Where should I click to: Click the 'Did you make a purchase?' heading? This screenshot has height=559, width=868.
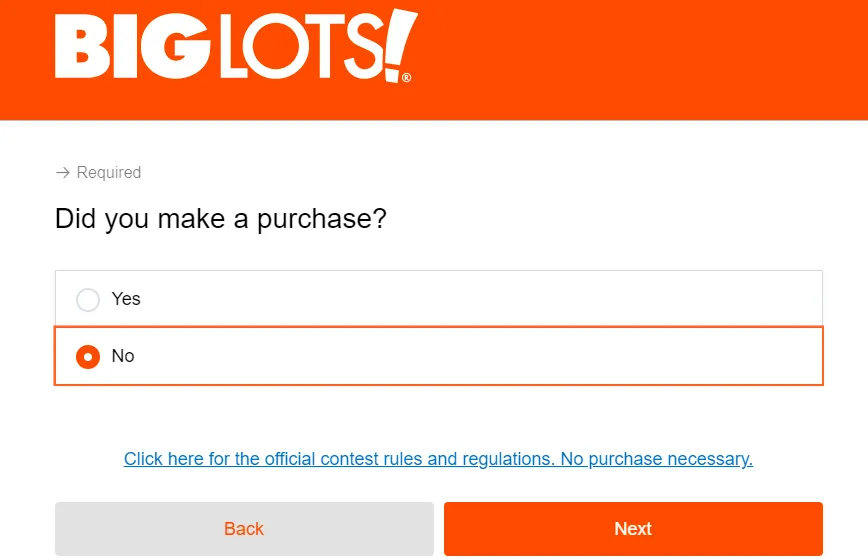[x=220, y=219]
